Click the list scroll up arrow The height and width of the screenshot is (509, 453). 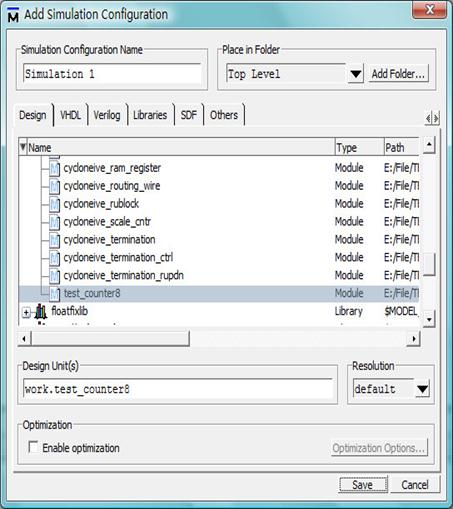click(x=429, y=145)
